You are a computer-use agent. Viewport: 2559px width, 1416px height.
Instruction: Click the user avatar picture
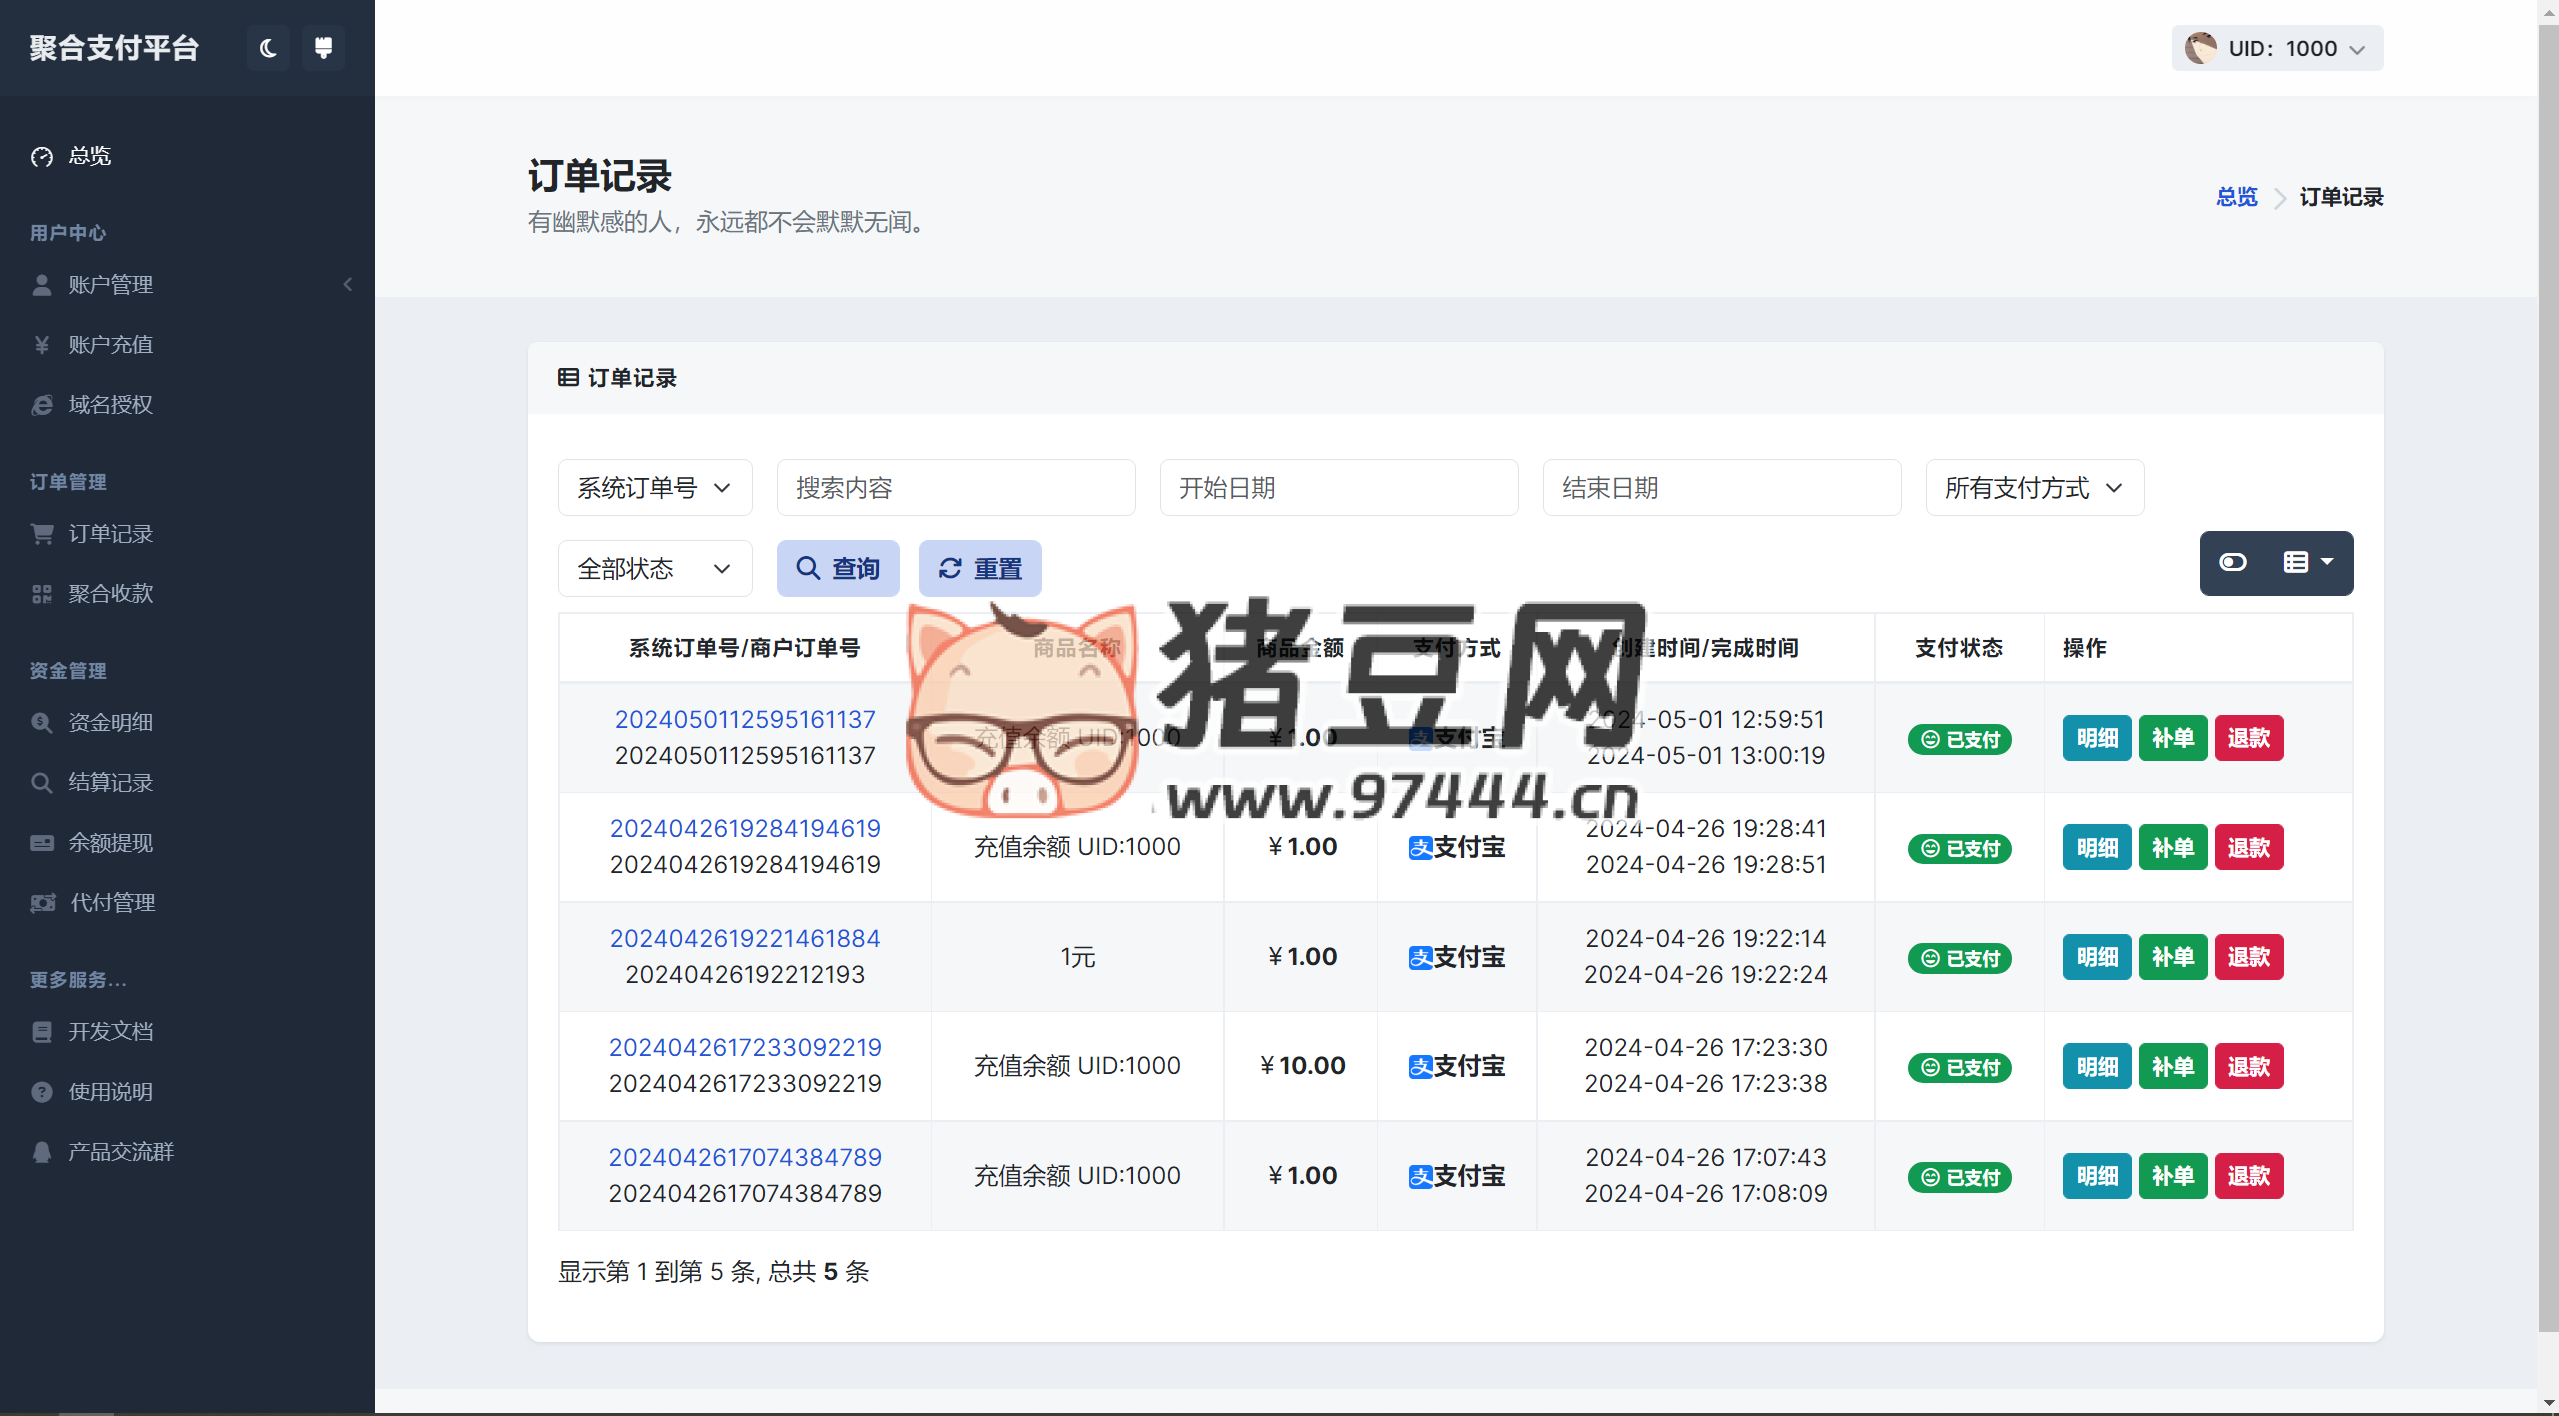(2200, 48)
